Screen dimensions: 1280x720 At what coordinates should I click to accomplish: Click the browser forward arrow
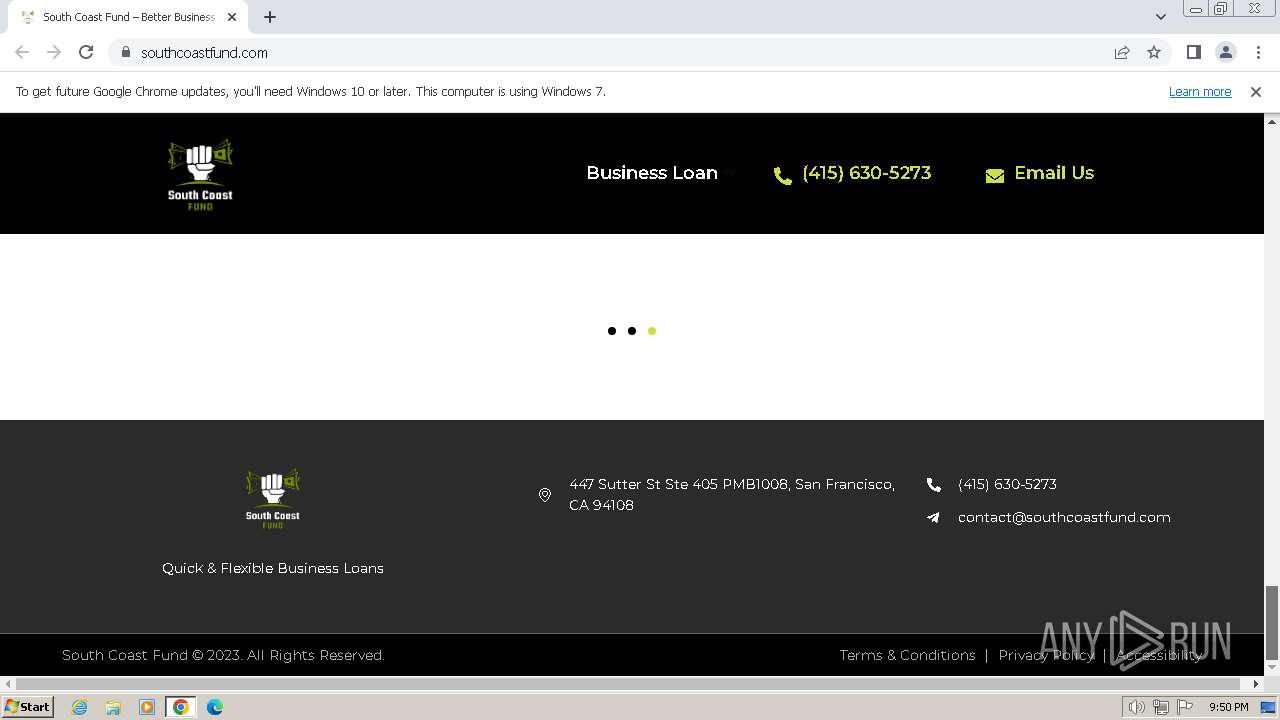coord(54,52)
